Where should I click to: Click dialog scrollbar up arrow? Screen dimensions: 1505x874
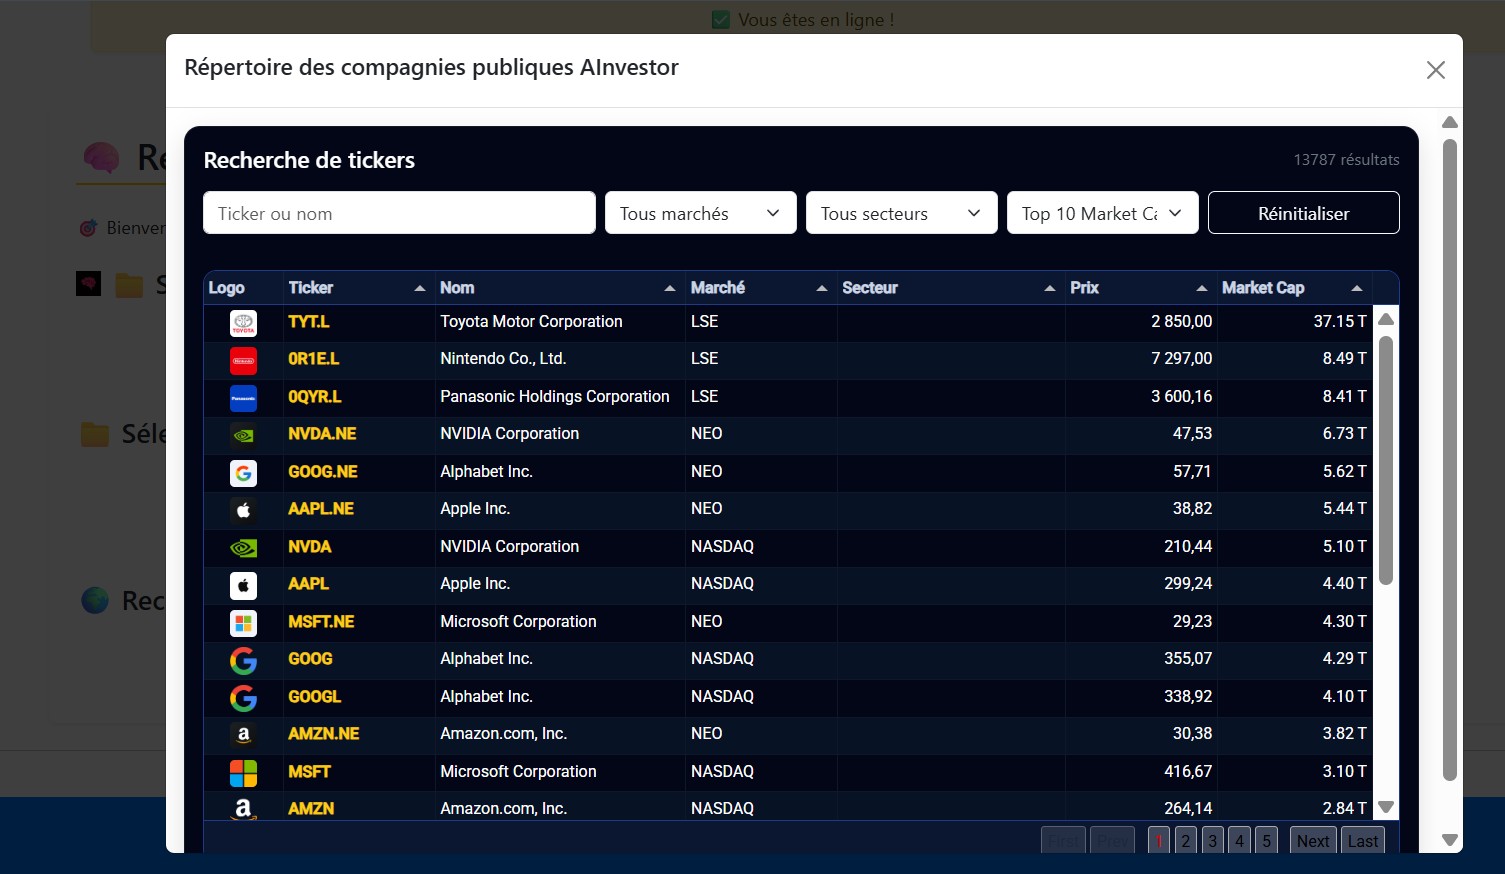tap(1450, 122)
